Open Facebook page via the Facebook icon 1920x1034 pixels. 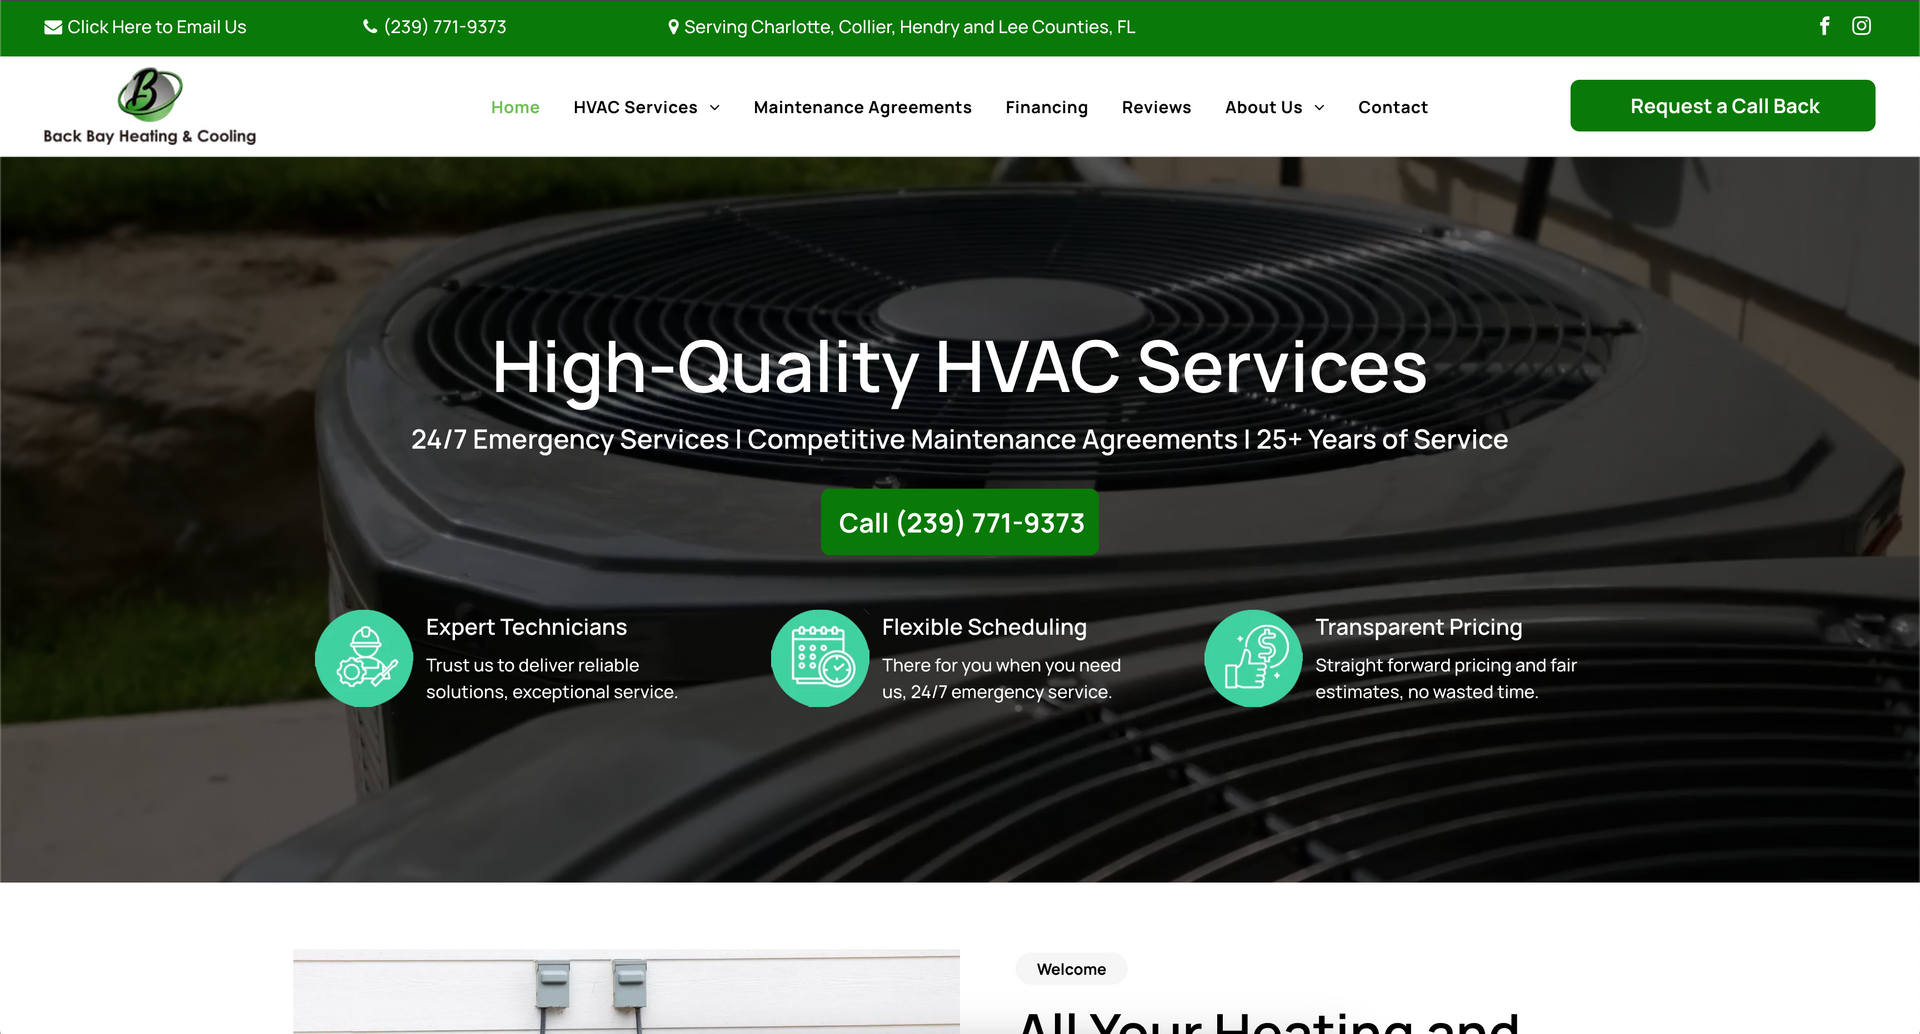pyautogui.click(x=1824, y=26)
